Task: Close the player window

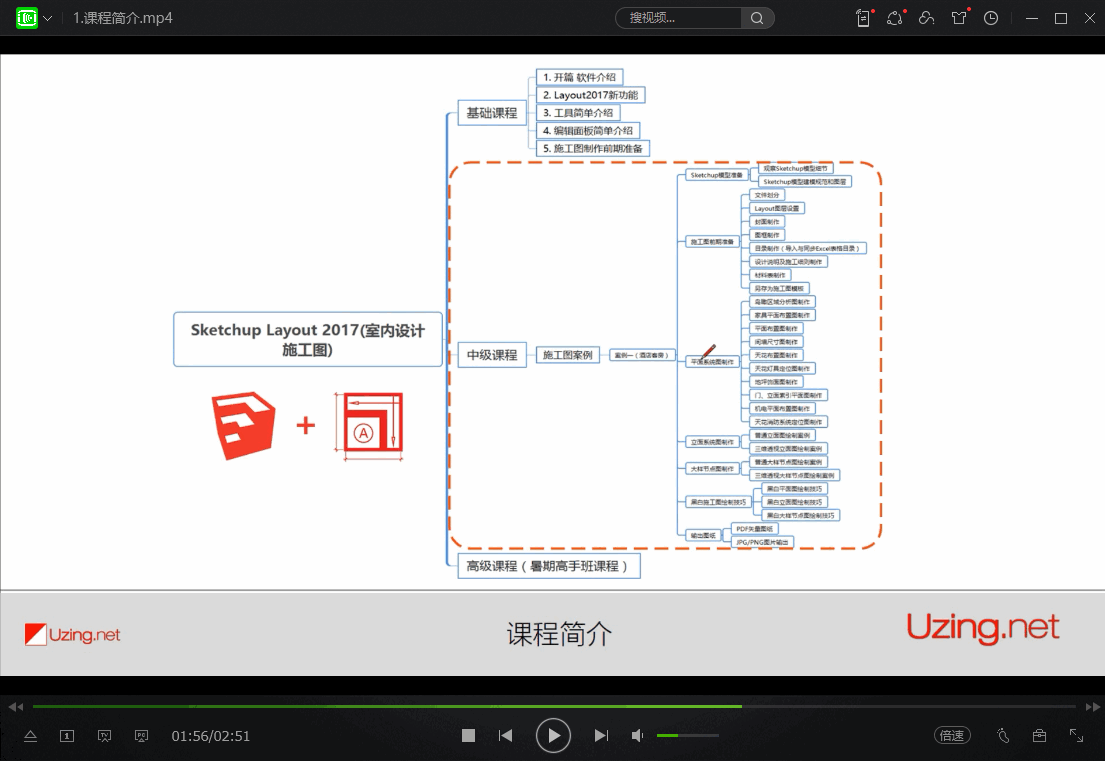Action: [1089, 18]
